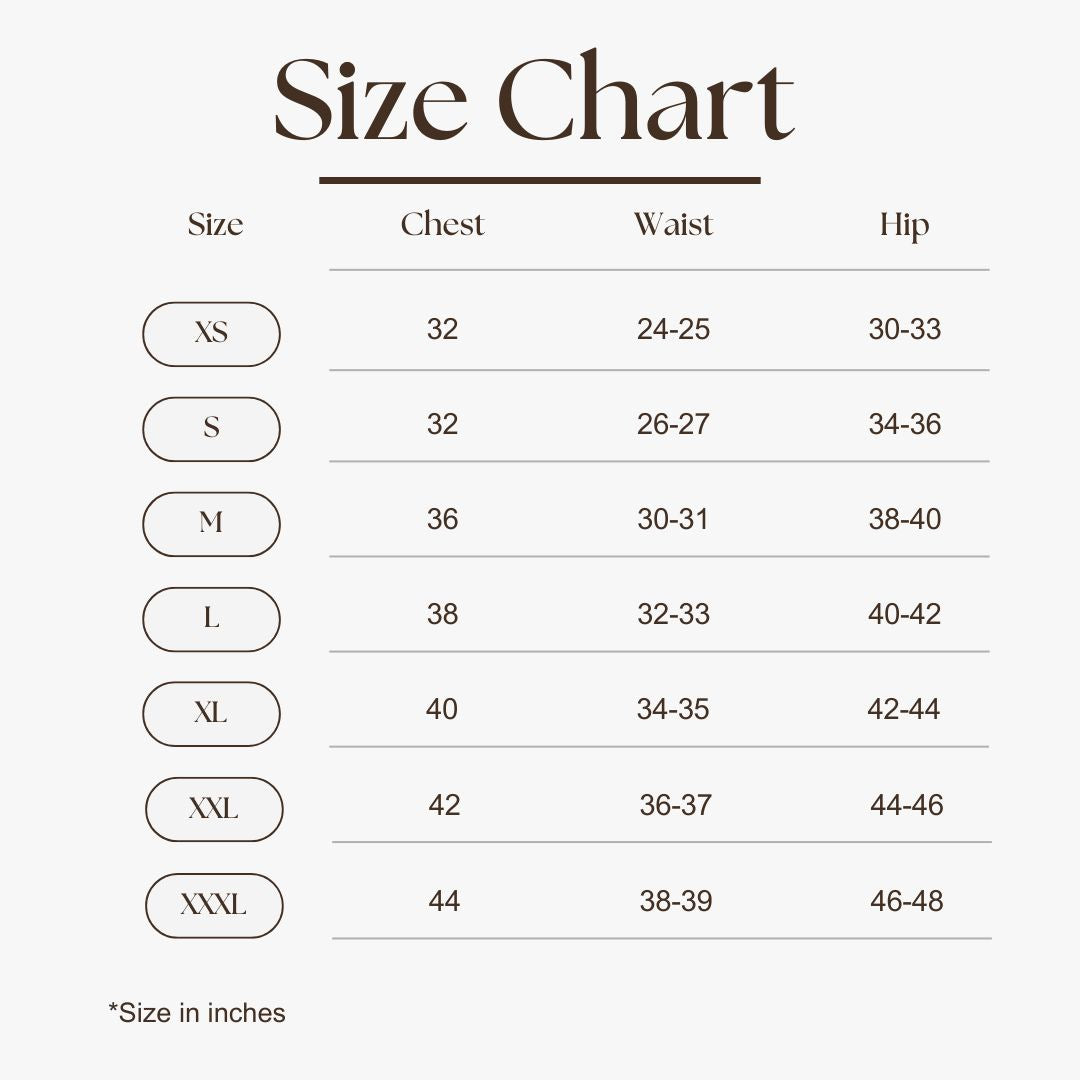This screenshot has height=1080, width=1080.
Task: Click the Size Chart title
Action: tap(534, 100)
